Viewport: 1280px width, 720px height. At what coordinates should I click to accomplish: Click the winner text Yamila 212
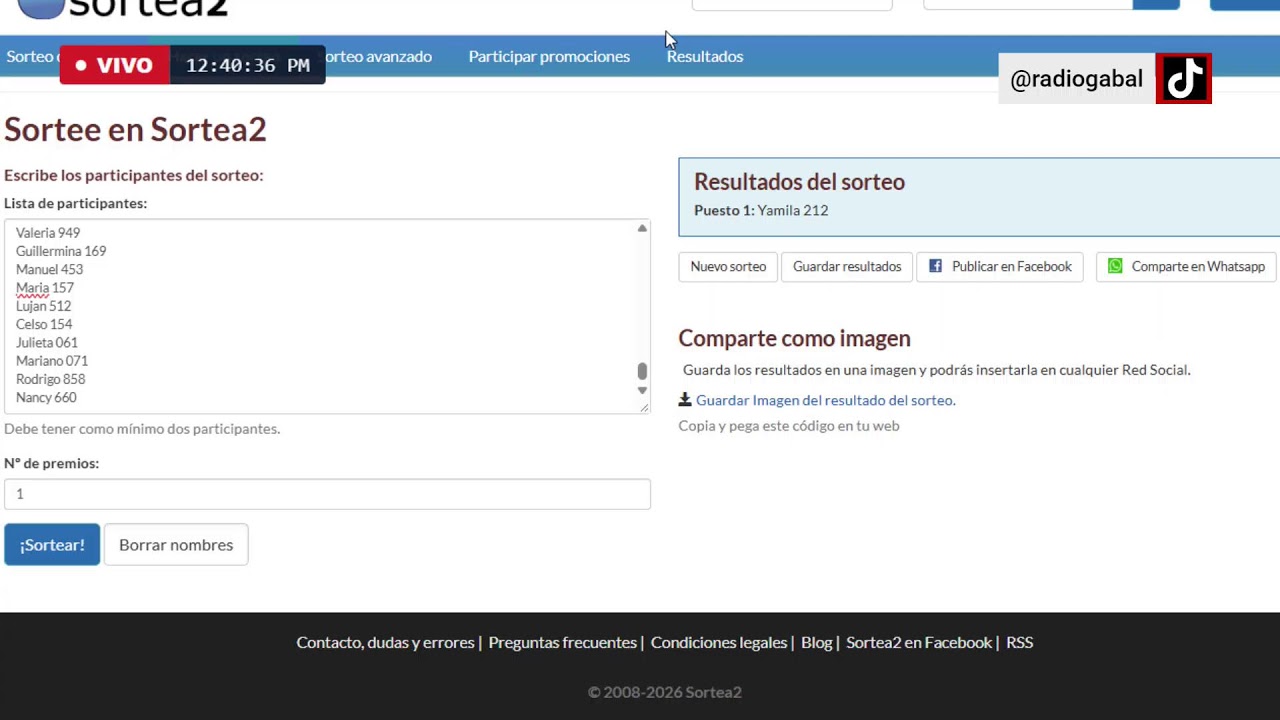pyautogui.click(x=793, y=210)
